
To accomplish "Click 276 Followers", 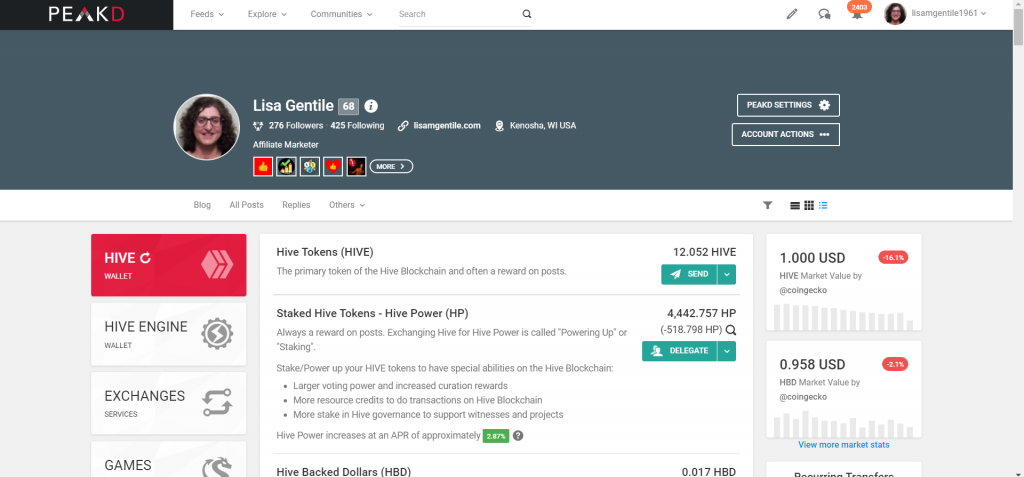I will pos(296,125).
